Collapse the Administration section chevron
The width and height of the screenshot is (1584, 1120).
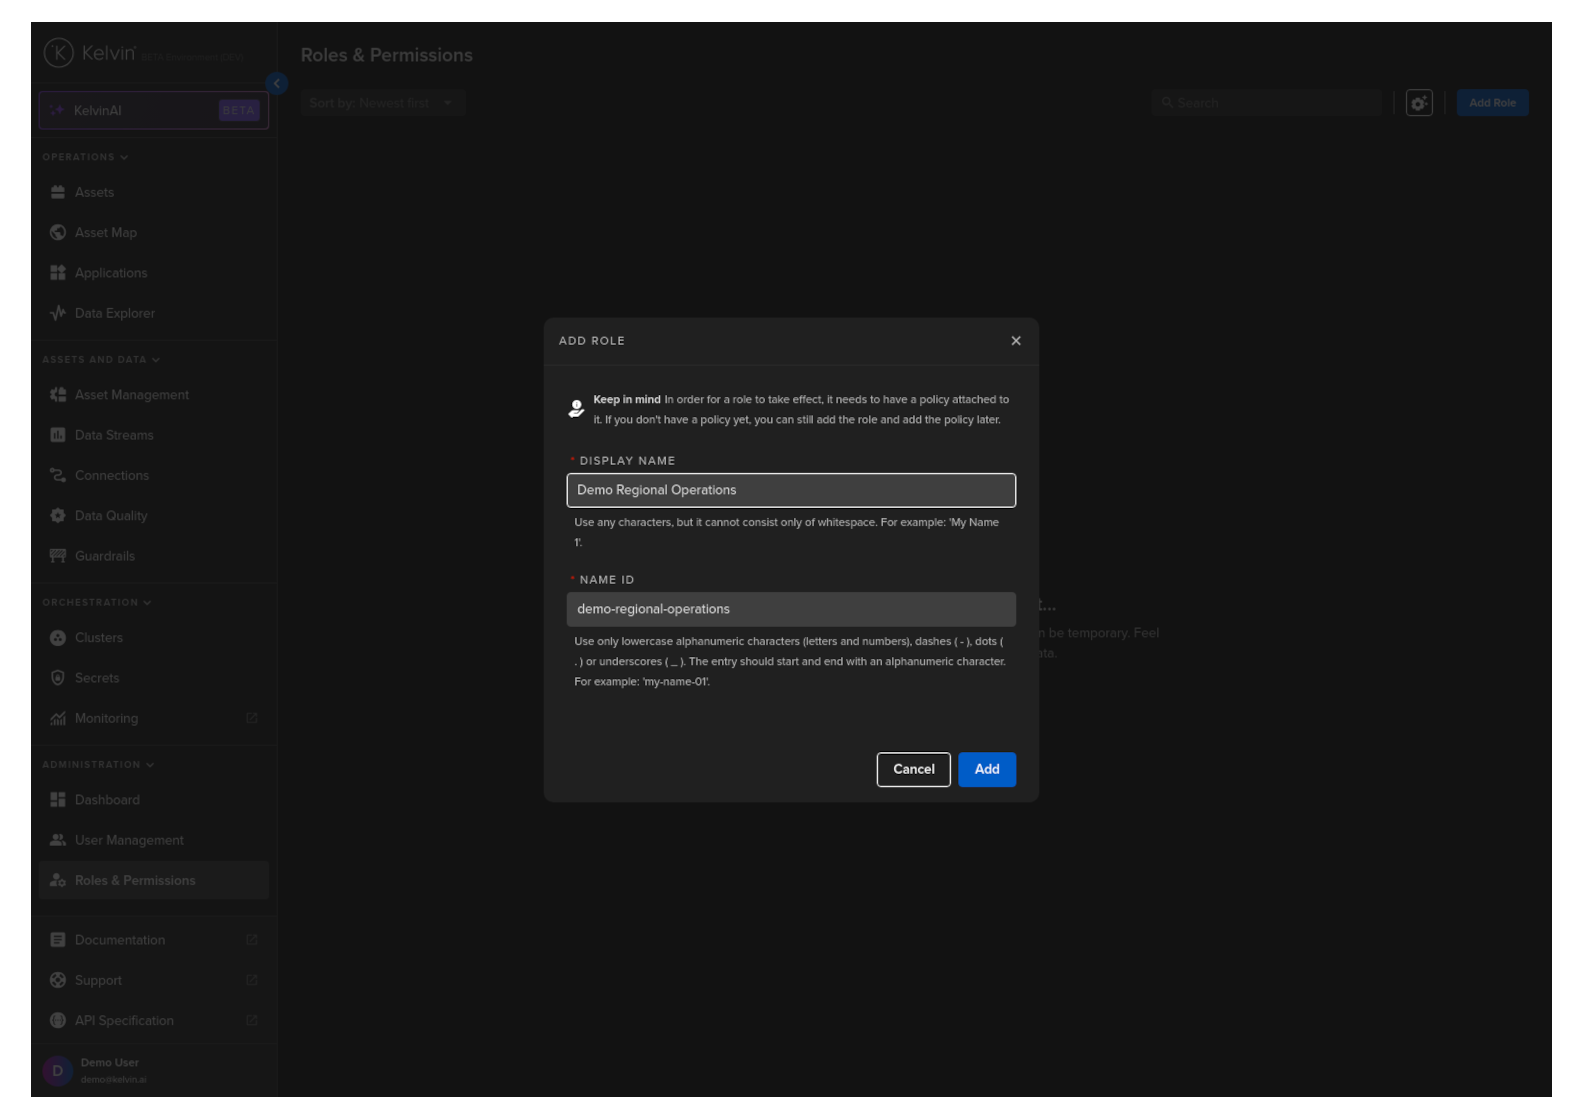(x=150, y=765)
